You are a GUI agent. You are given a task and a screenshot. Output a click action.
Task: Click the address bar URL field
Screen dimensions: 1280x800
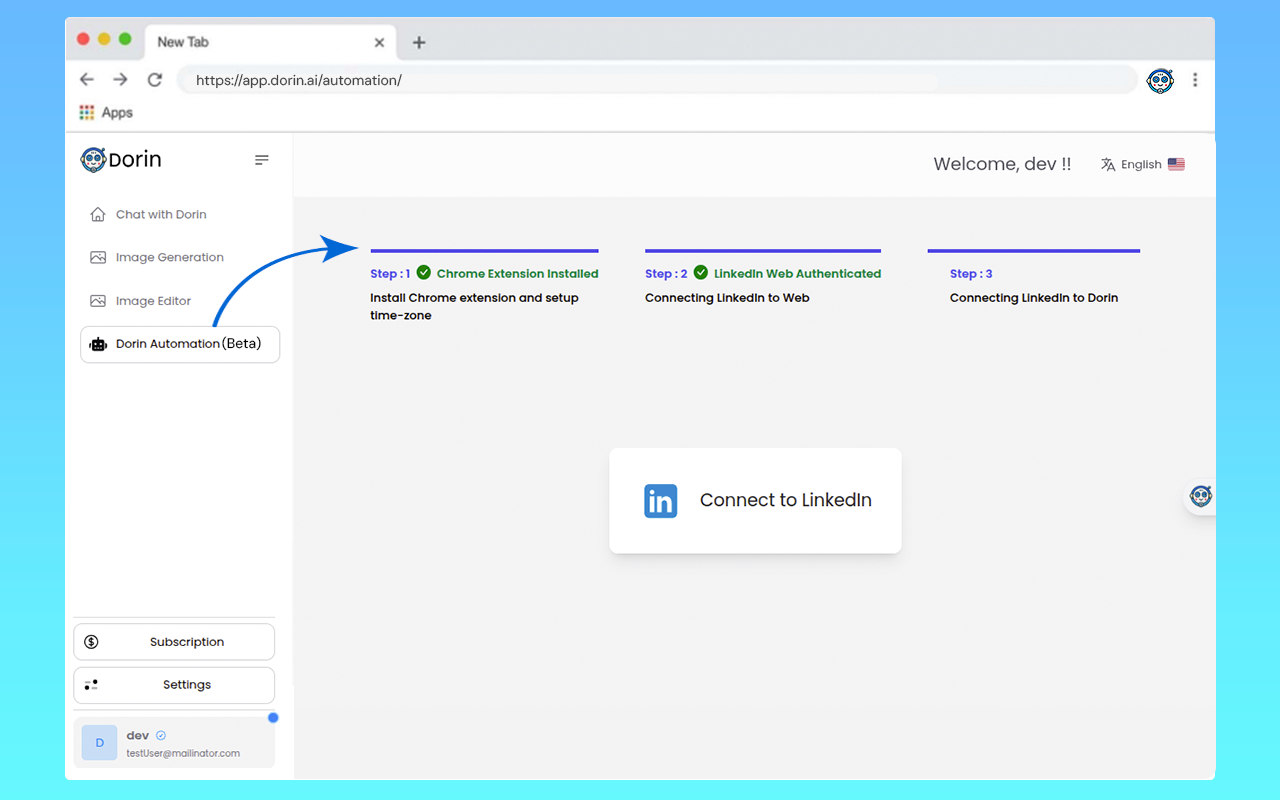650,80
